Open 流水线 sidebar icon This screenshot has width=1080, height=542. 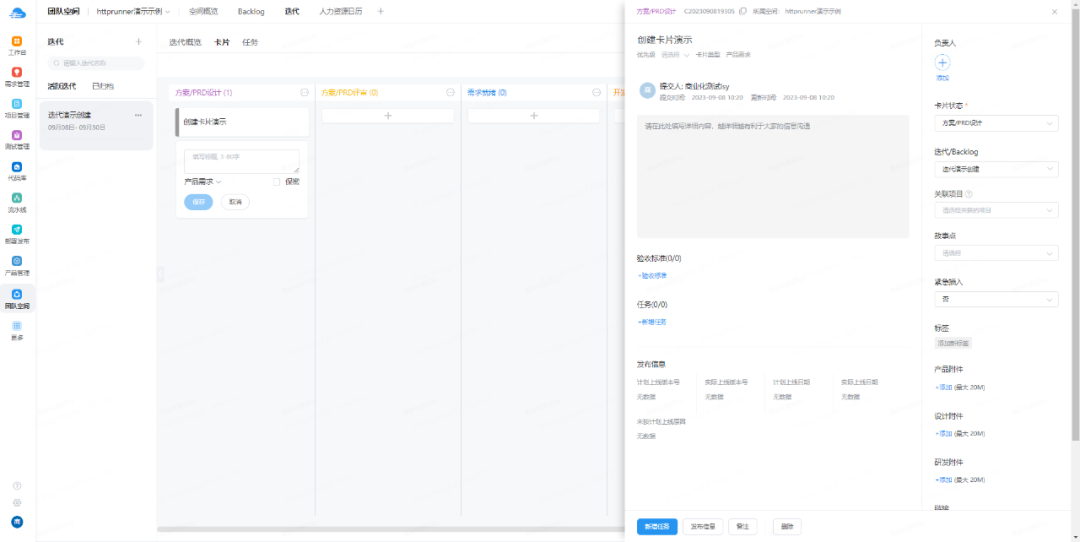[x=17, y=203]
